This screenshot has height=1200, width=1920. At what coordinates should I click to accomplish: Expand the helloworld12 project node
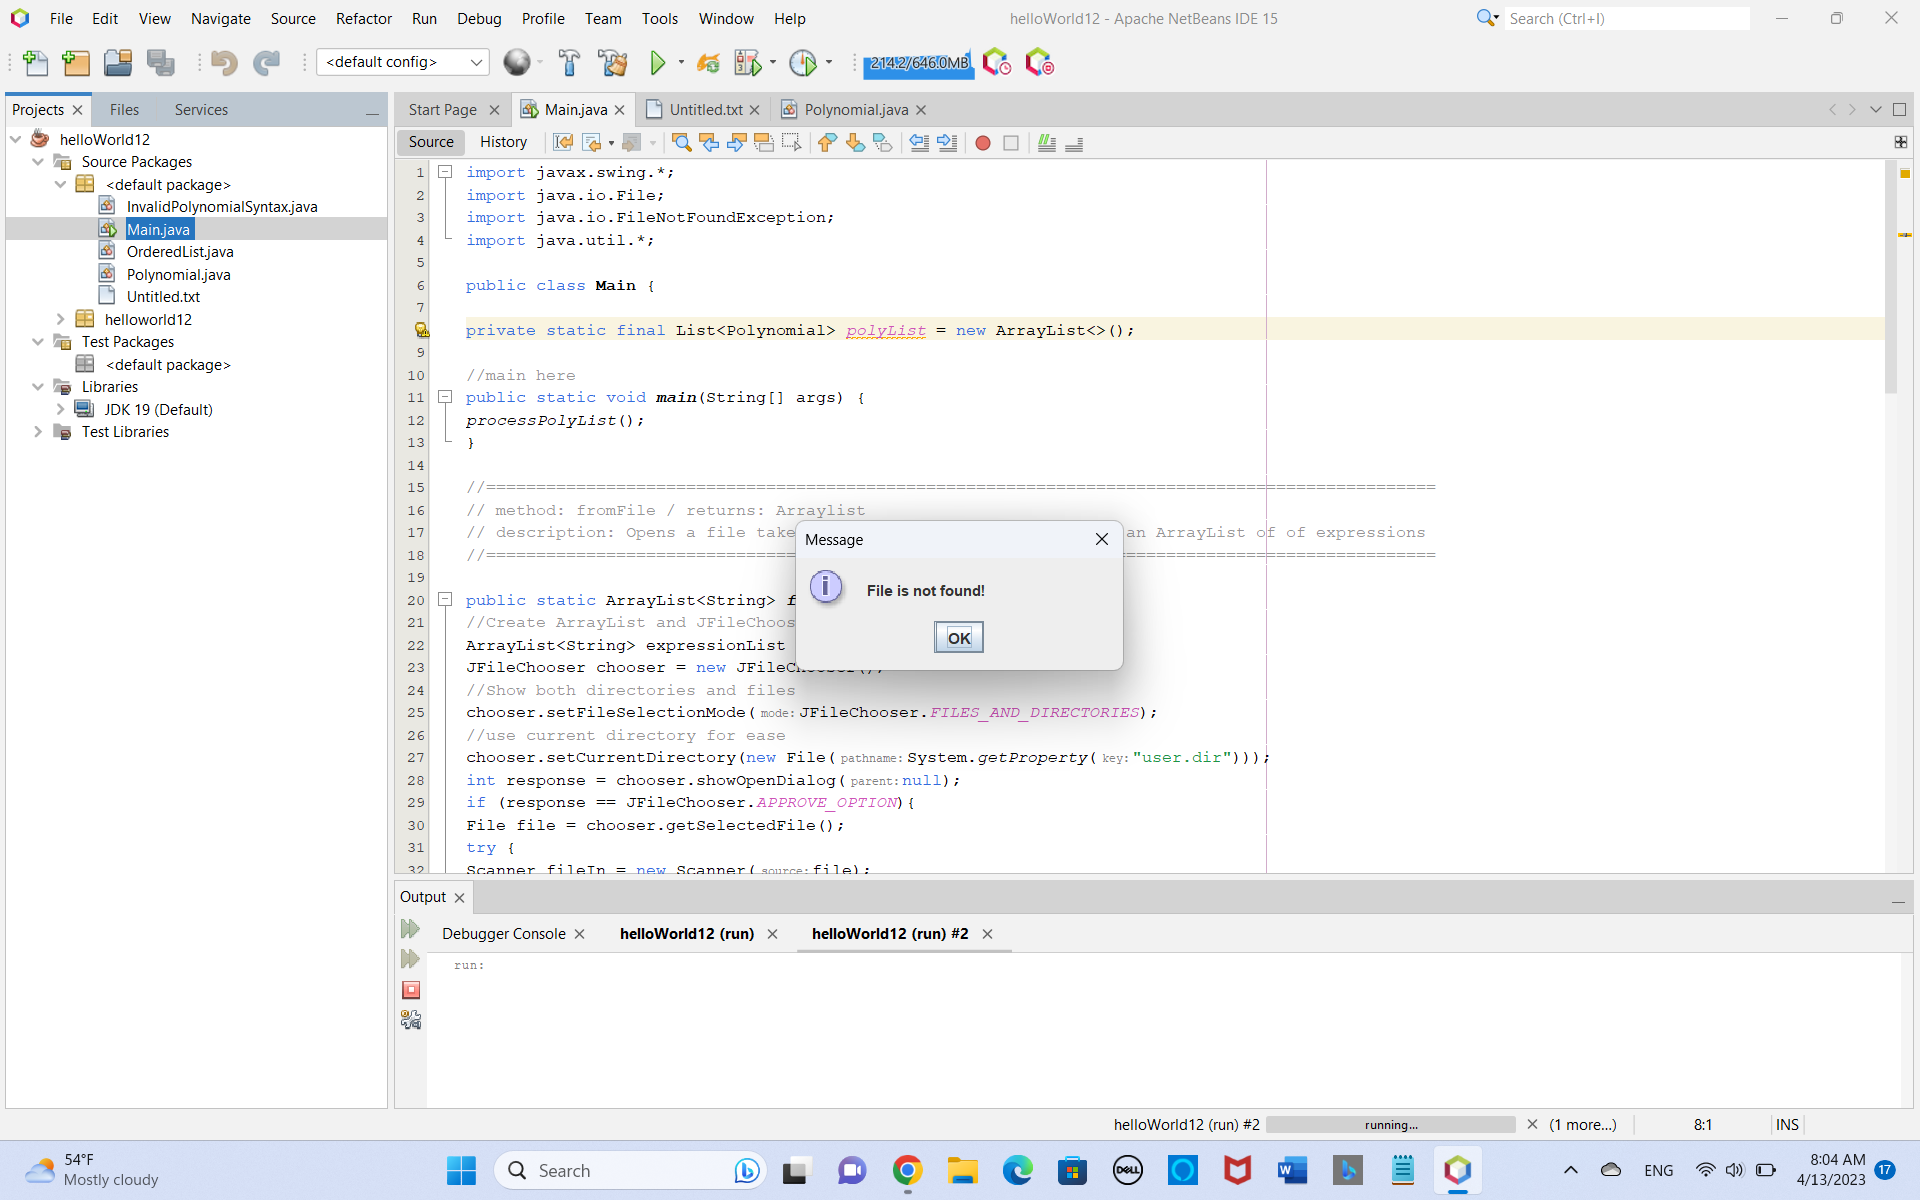[x=61, y=318]
